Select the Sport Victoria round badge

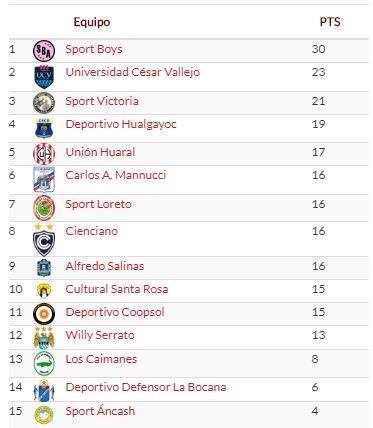click(44, 103)
